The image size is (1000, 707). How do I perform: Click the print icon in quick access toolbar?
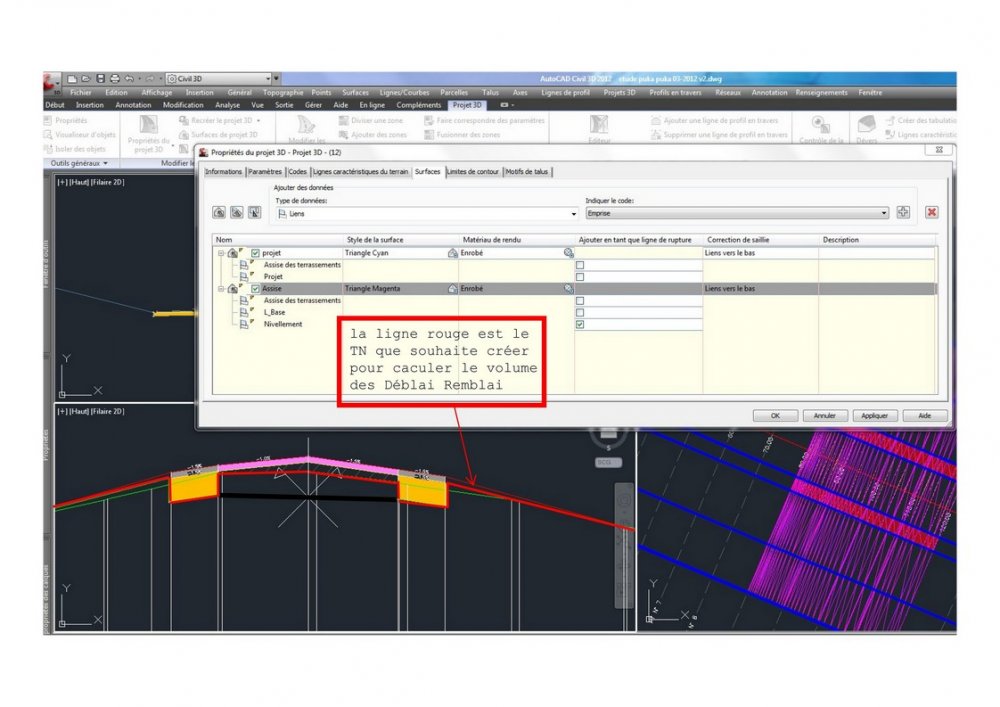[115, 78]
